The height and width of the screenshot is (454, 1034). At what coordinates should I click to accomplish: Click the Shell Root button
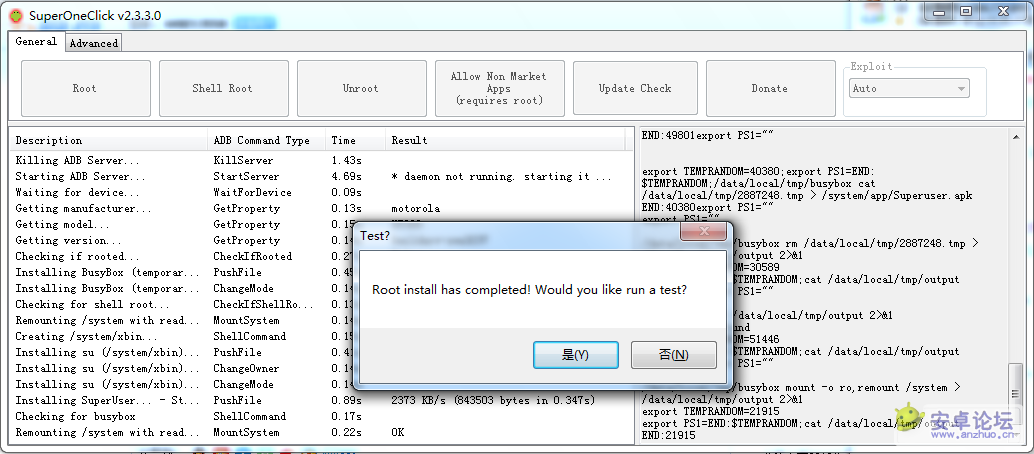[222, 88]
